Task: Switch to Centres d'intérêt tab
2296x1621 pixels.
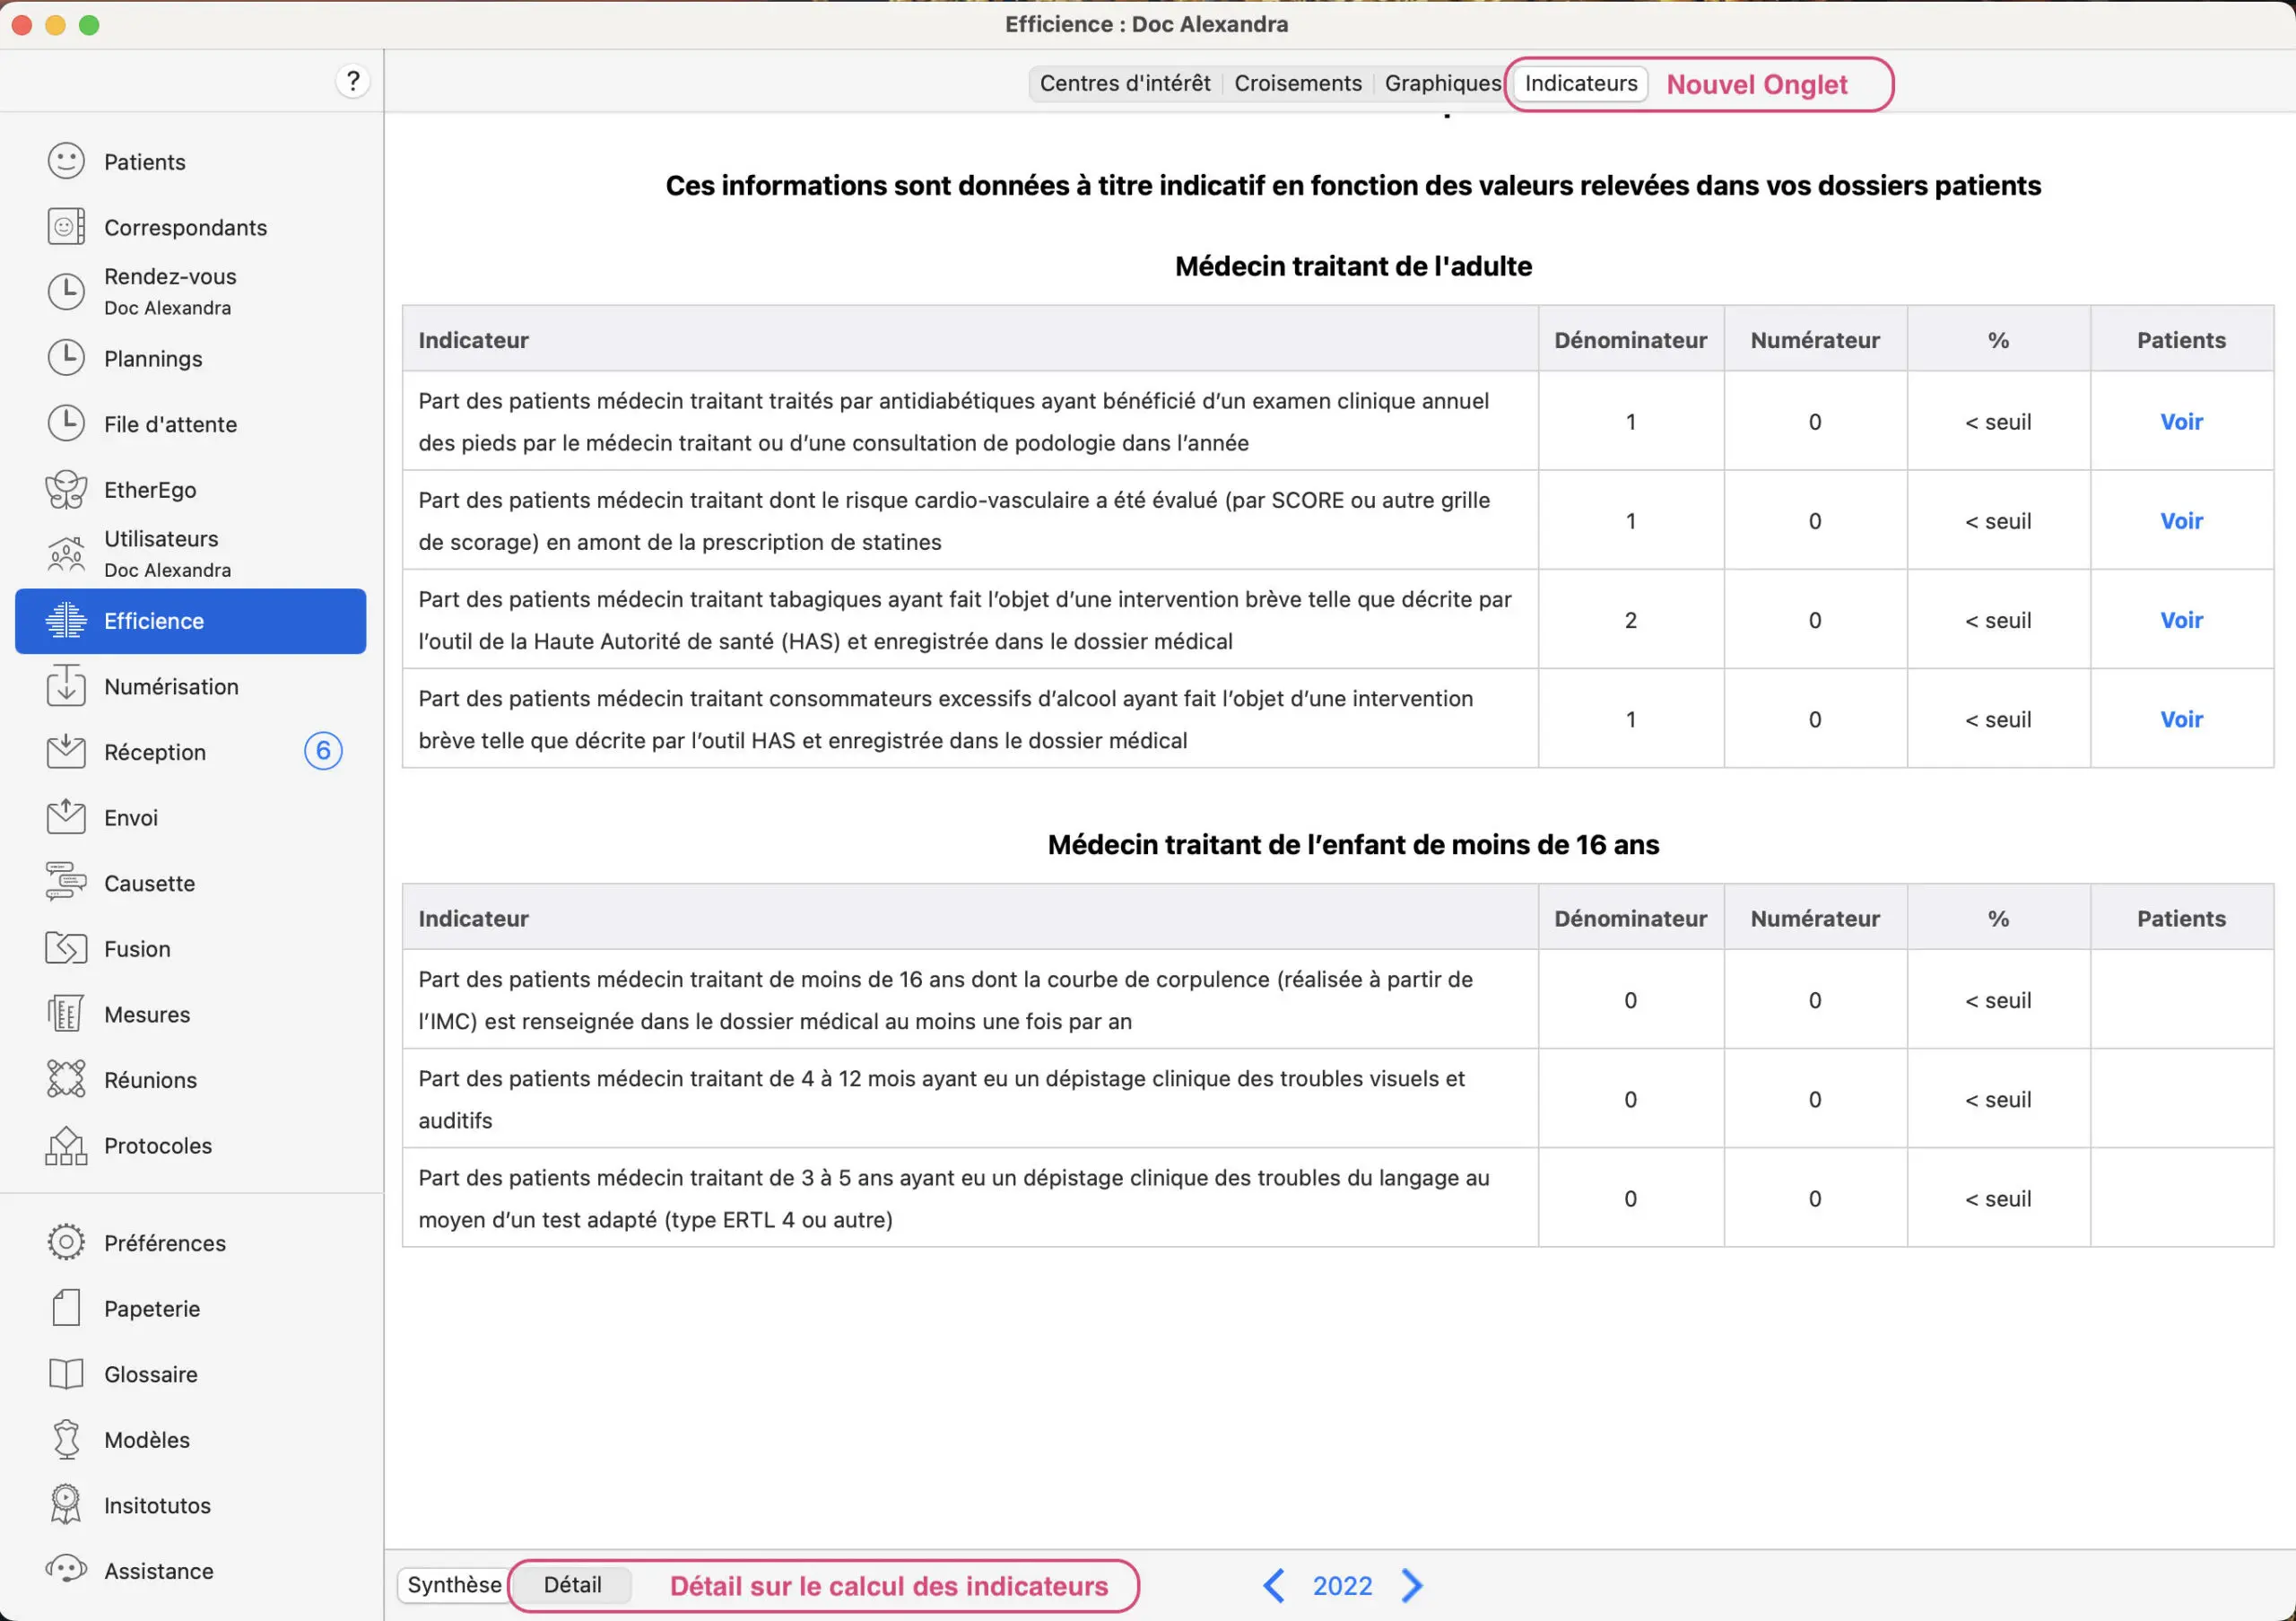Action: coord(1125,83)
